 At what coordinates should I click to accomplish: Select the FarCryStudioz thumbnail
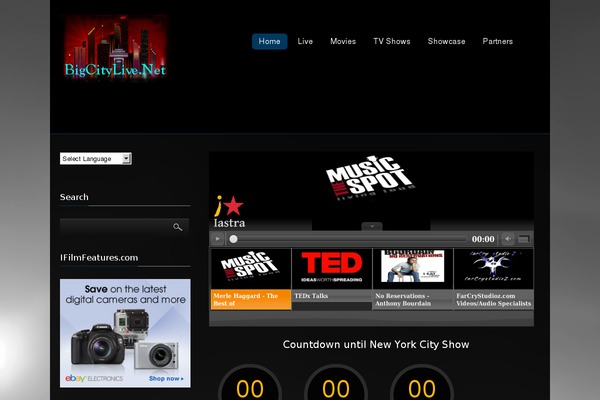click(494, 269)
